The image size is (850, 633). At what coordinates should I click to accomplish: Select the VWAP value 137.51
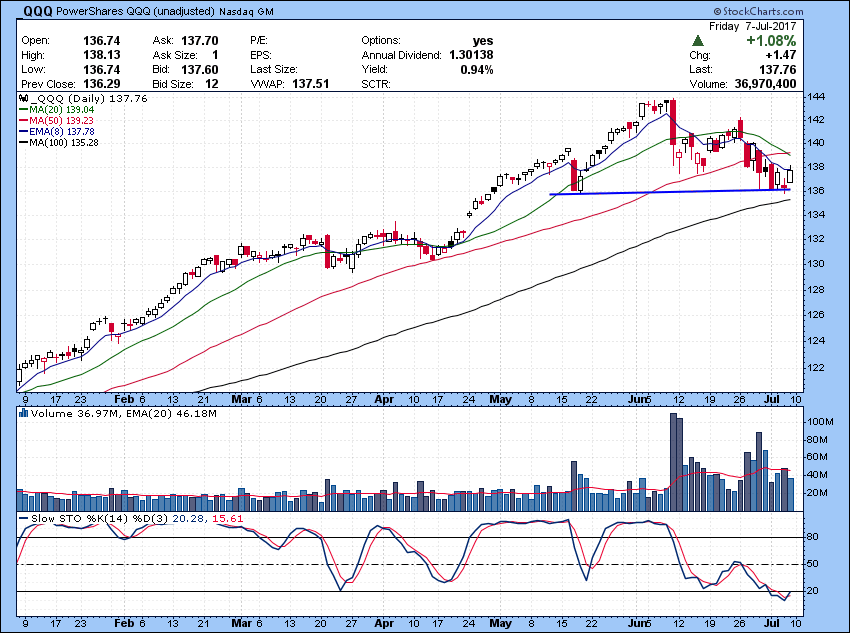tap(311, 84)
